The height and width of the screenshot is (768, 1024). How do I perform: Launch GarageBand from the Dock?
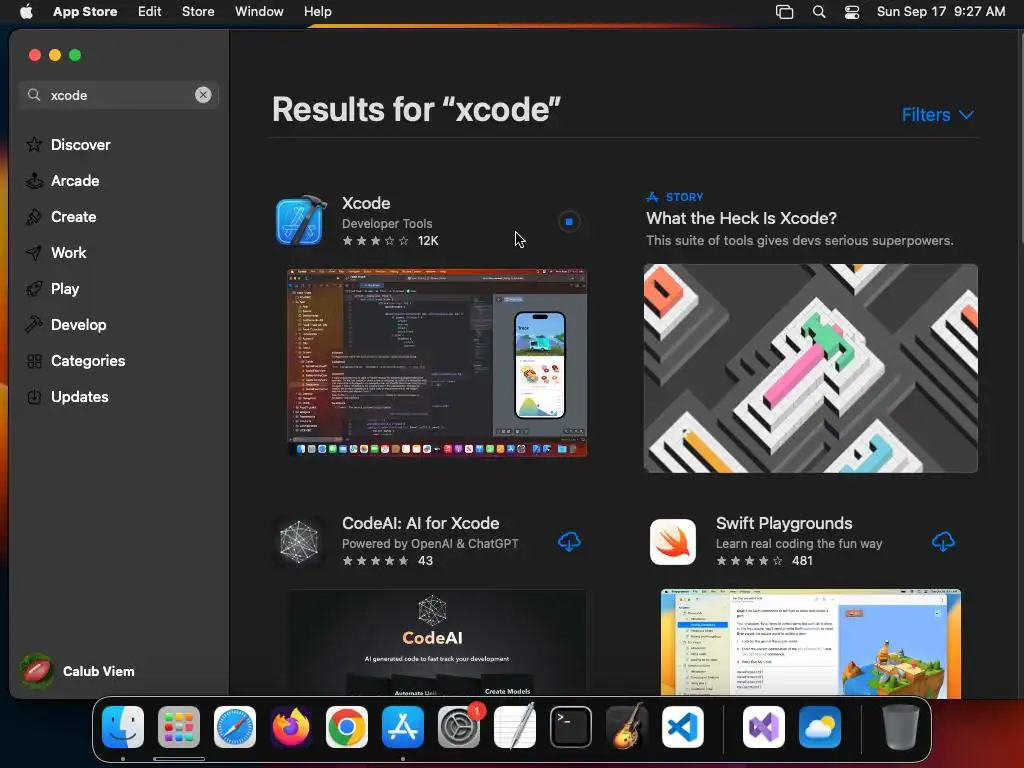(627, 727)
